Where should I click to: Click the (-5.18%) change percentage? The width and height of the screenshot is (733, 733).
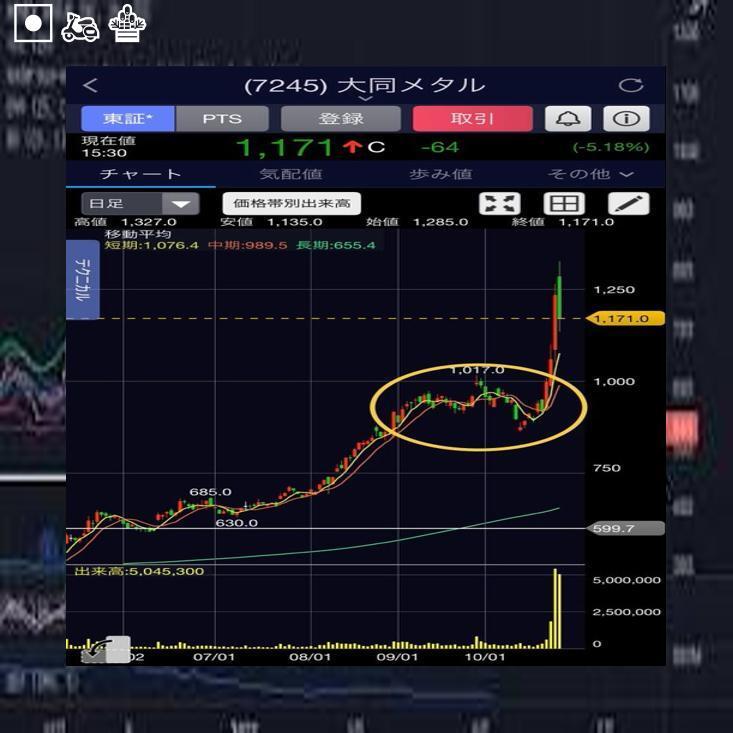[x=611, y=147]
